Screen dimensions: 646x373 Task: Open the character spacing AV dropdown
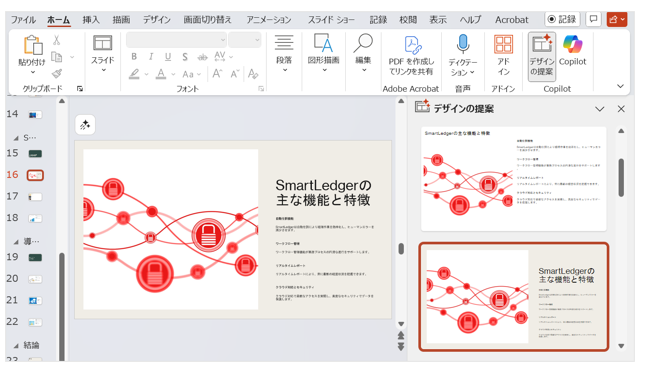pos(223,56)
